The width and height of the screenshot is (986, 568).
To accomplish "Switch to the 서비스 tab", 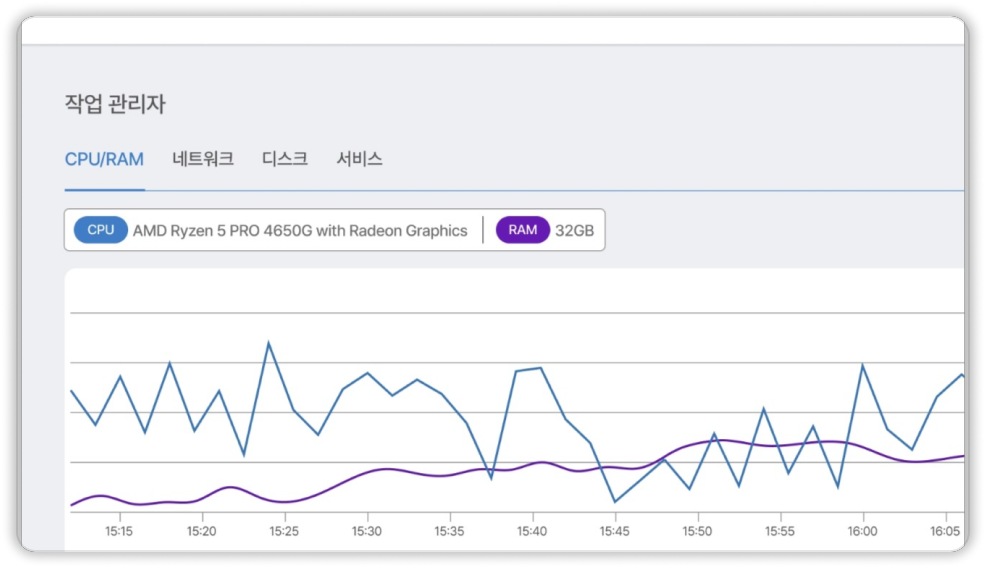I will [360, 159].
